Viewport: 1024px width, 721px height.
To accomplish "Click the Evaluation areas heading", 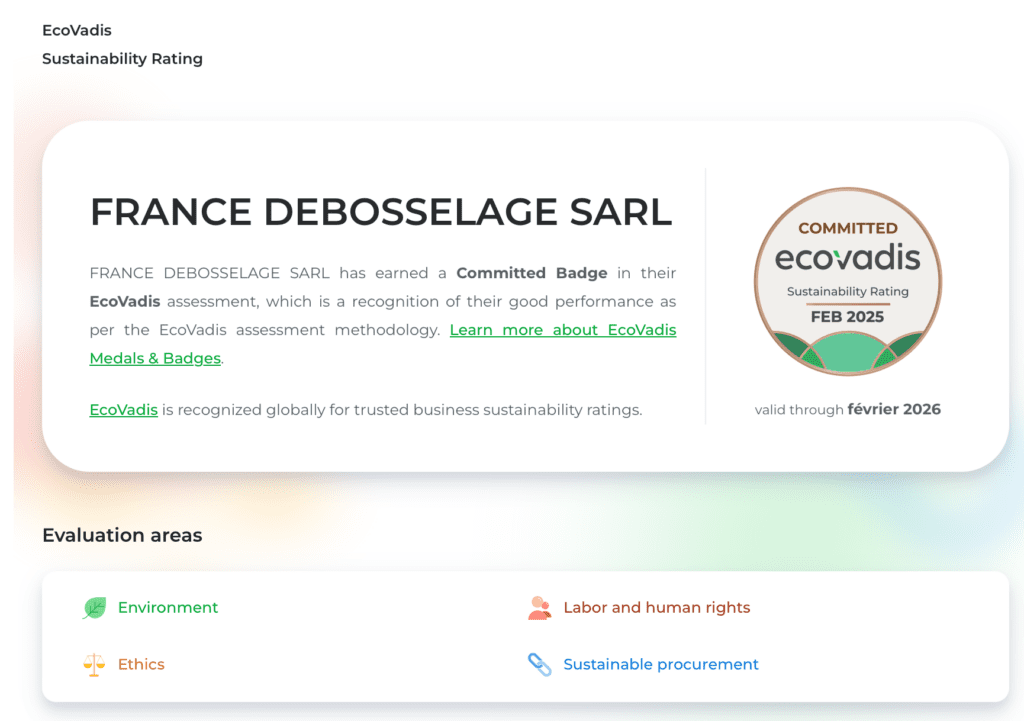I will point(122,536).
